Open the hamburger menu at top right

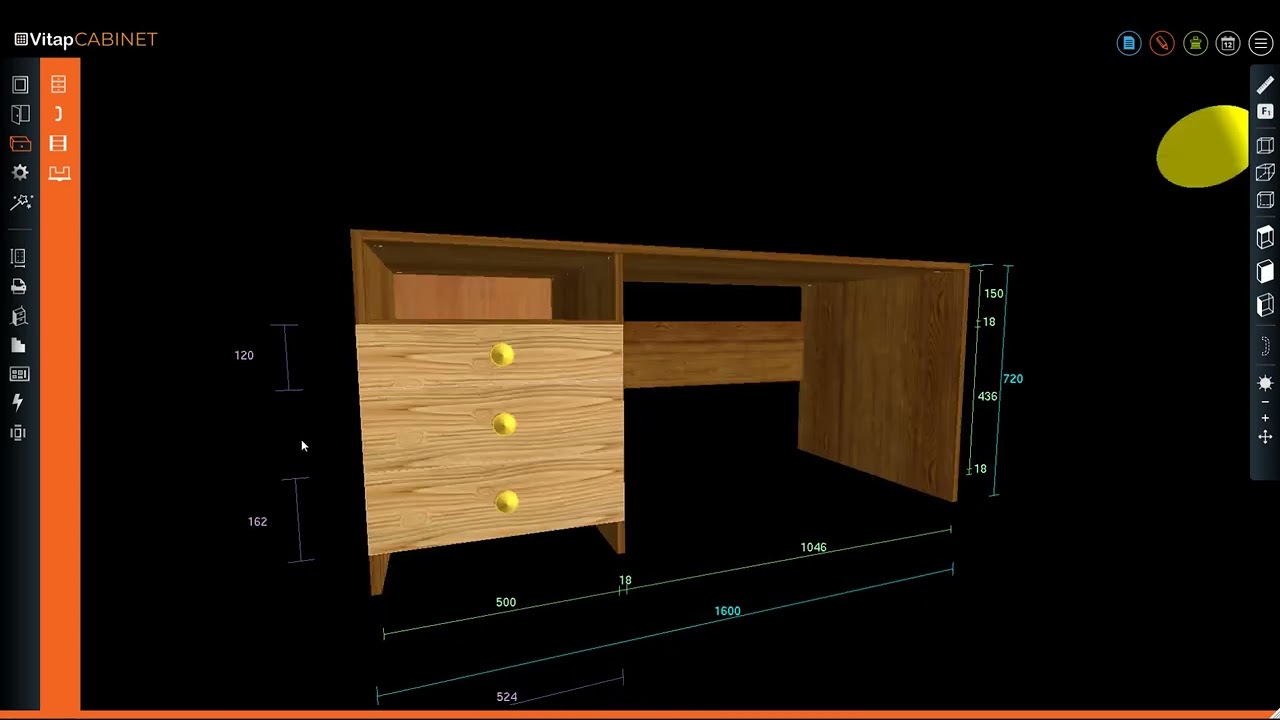pyautogui.click(x=1261, y=43)
